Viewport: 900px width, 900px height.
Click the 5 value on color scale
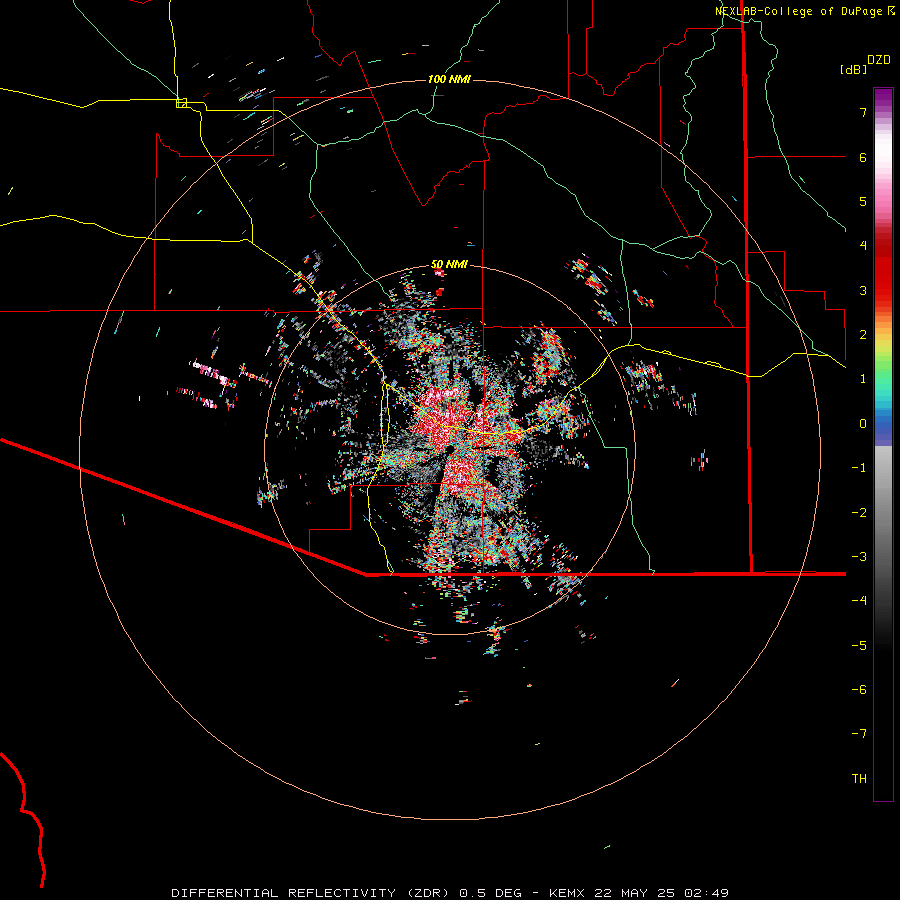[863, 201]
